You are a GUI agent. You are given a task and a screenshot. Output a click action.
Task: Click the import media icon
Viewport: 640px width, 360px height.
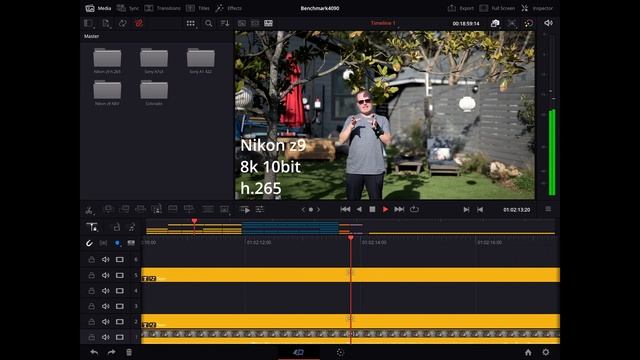(x=106, y=23)
